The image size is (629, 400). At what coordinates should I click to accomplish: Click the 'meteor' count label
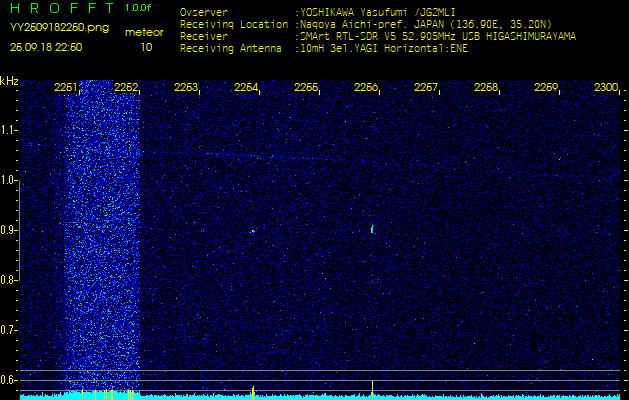point(144,32)
